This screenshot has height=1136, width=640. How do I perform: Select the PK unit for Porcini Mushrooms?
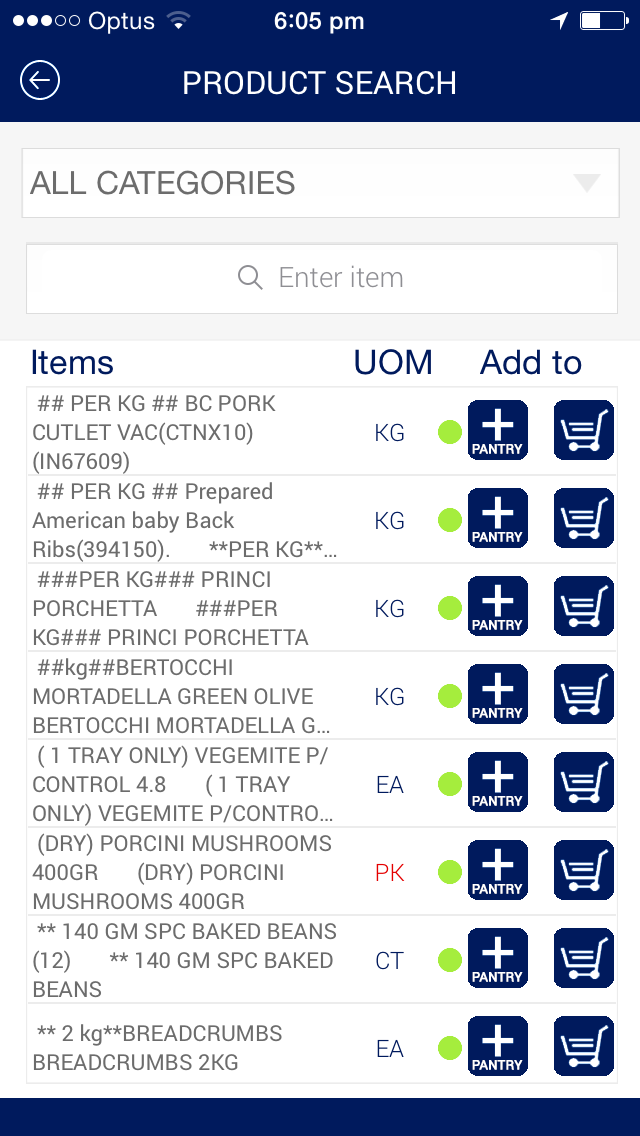pos(389,873)
